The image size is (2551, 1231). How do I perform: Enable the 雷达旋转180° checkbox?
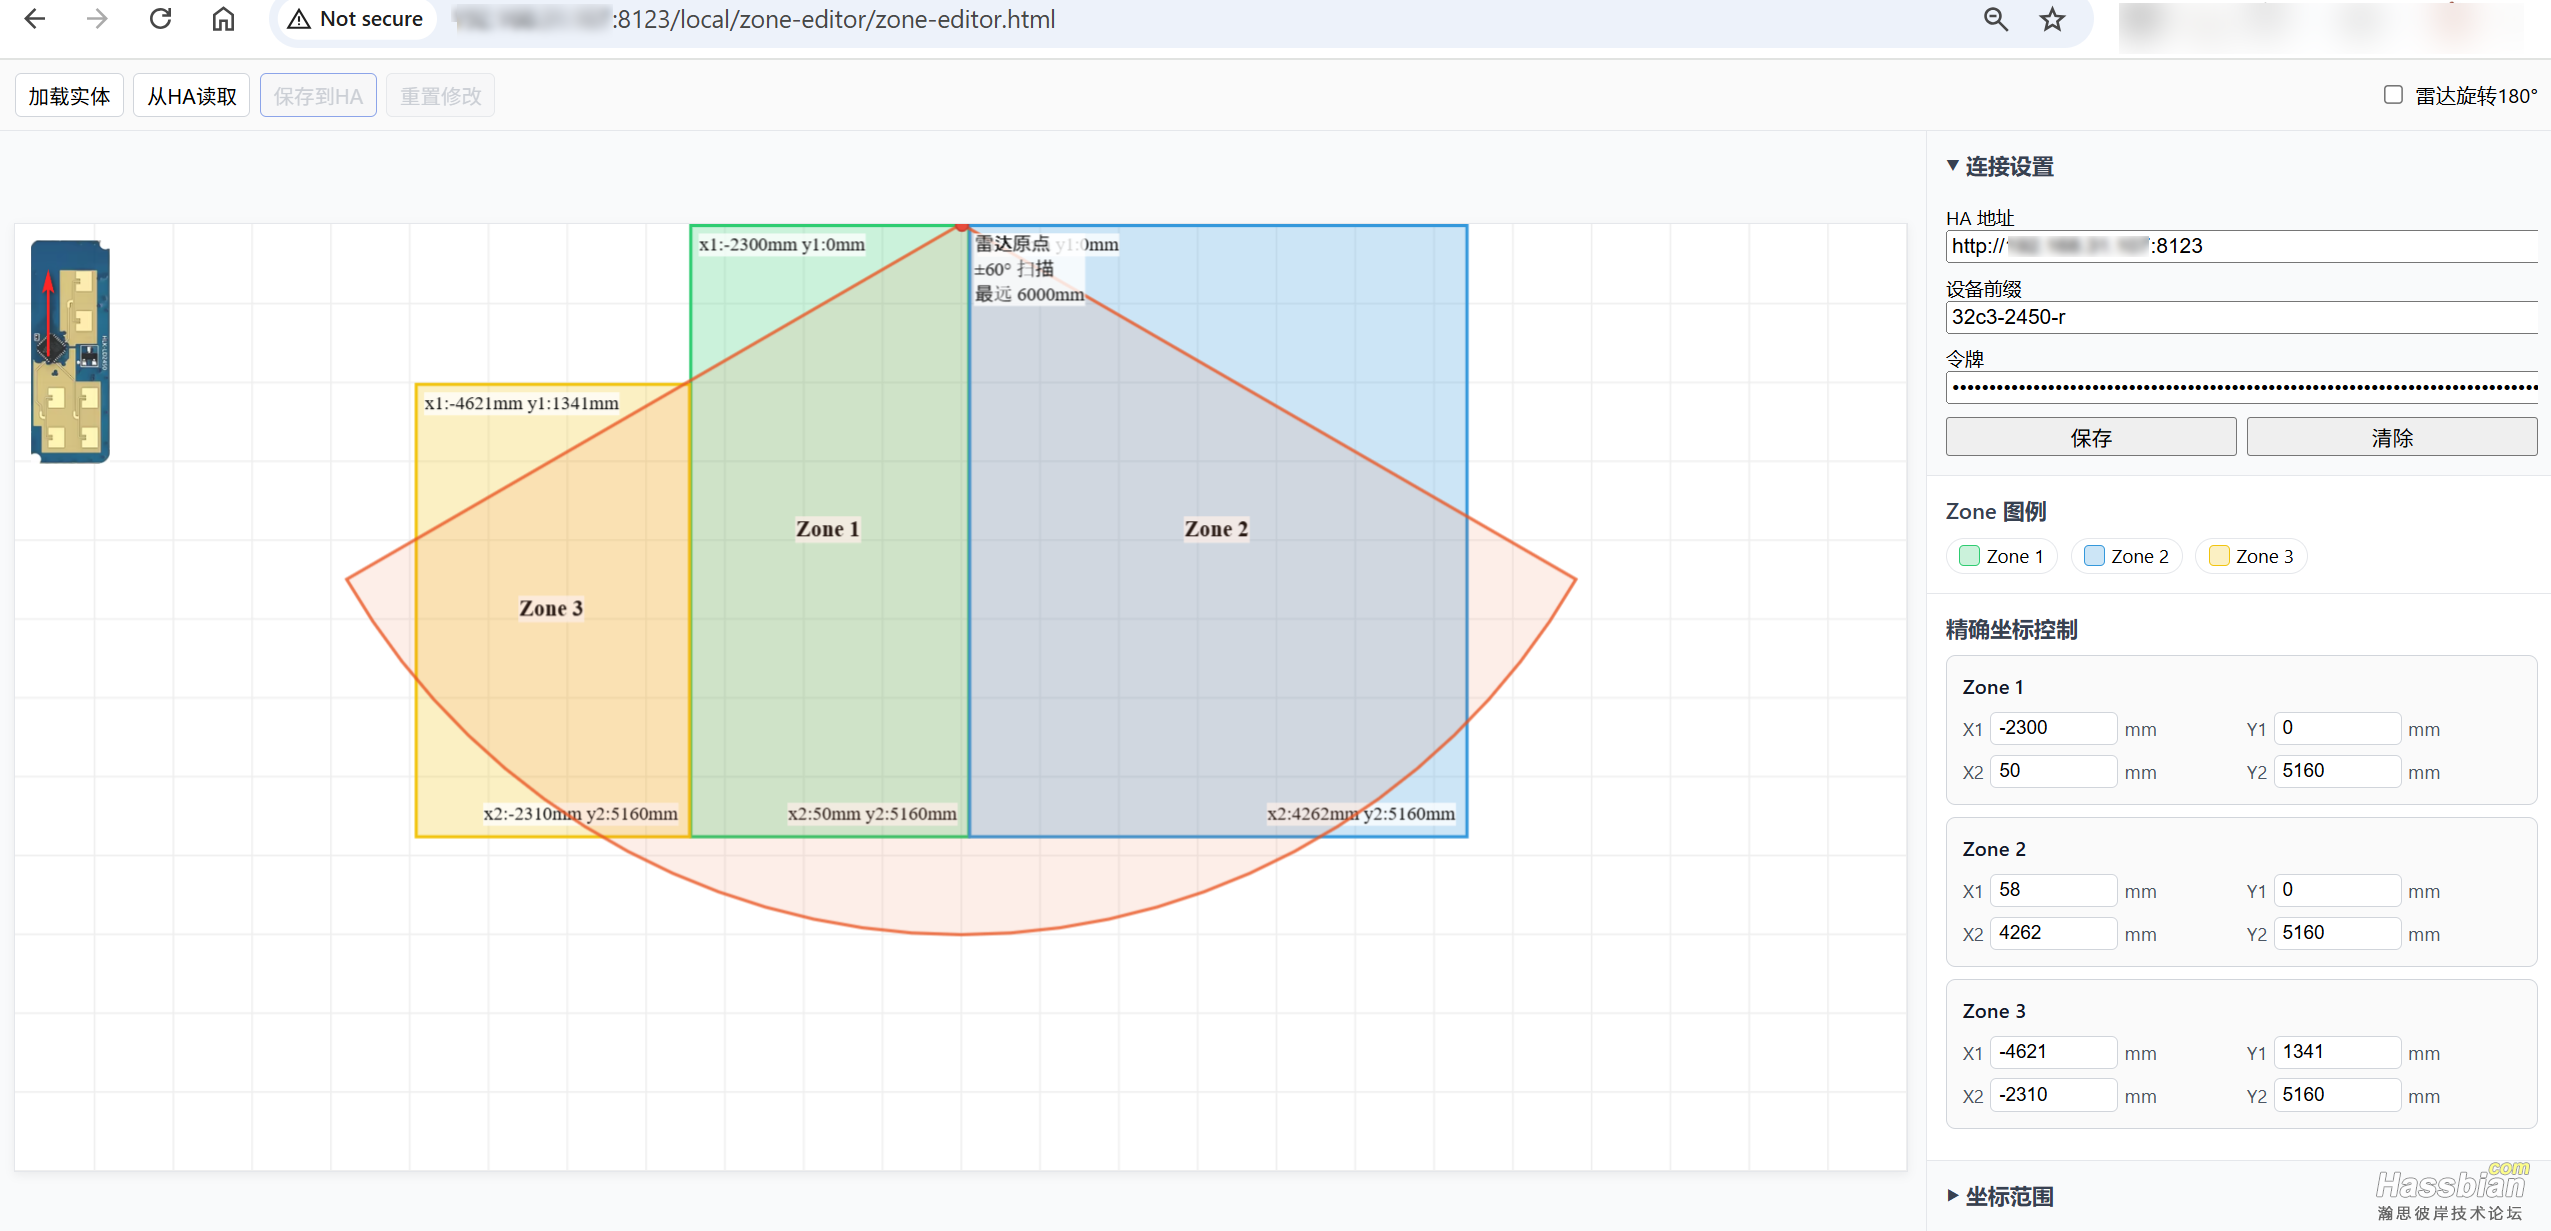pos(2393,95)
